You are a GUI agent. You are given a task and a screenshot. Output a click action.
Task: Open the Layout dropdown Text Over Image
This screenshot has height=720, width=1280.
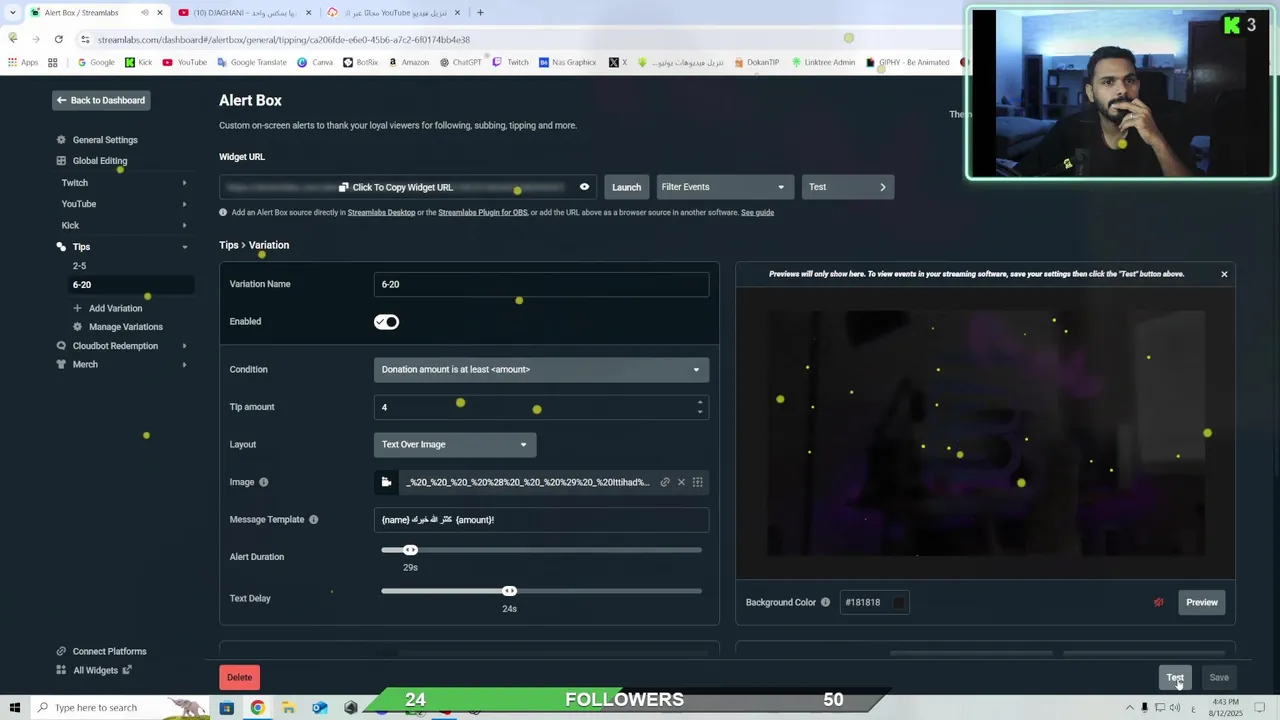pyautogui.click(x=455, y=445)
